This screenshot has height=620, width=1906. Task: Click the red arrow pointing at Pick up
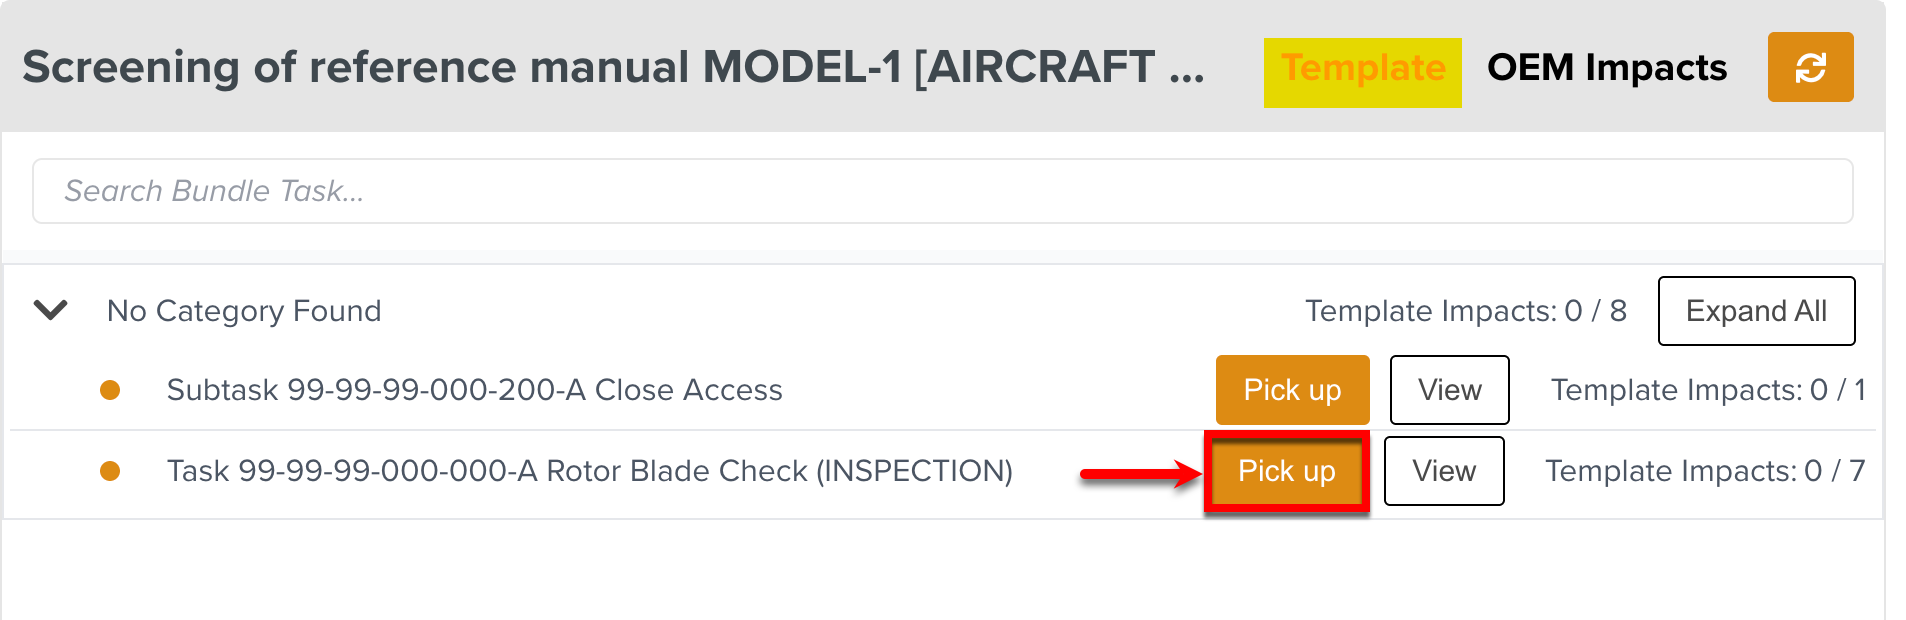pyautogui.click(x=1140, y=473)
